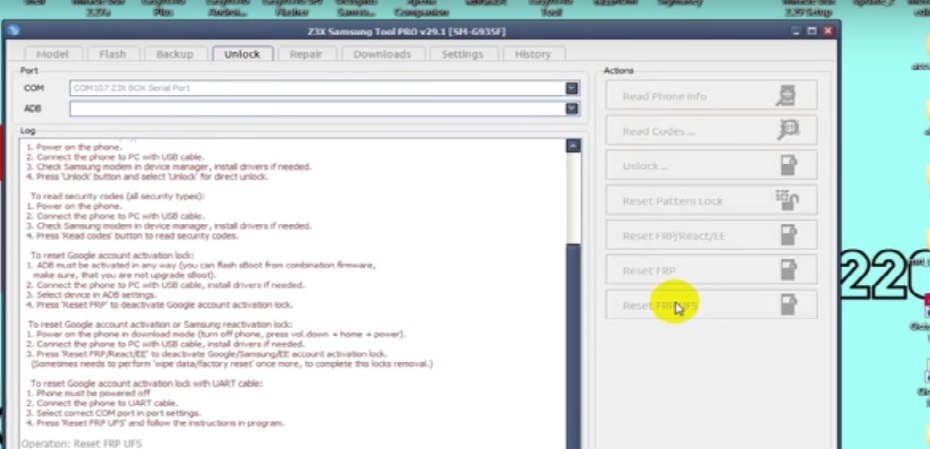Click the phone icon on Reset FRP/React/EE
The image size is (930, 449).
[x=788, y=235]
